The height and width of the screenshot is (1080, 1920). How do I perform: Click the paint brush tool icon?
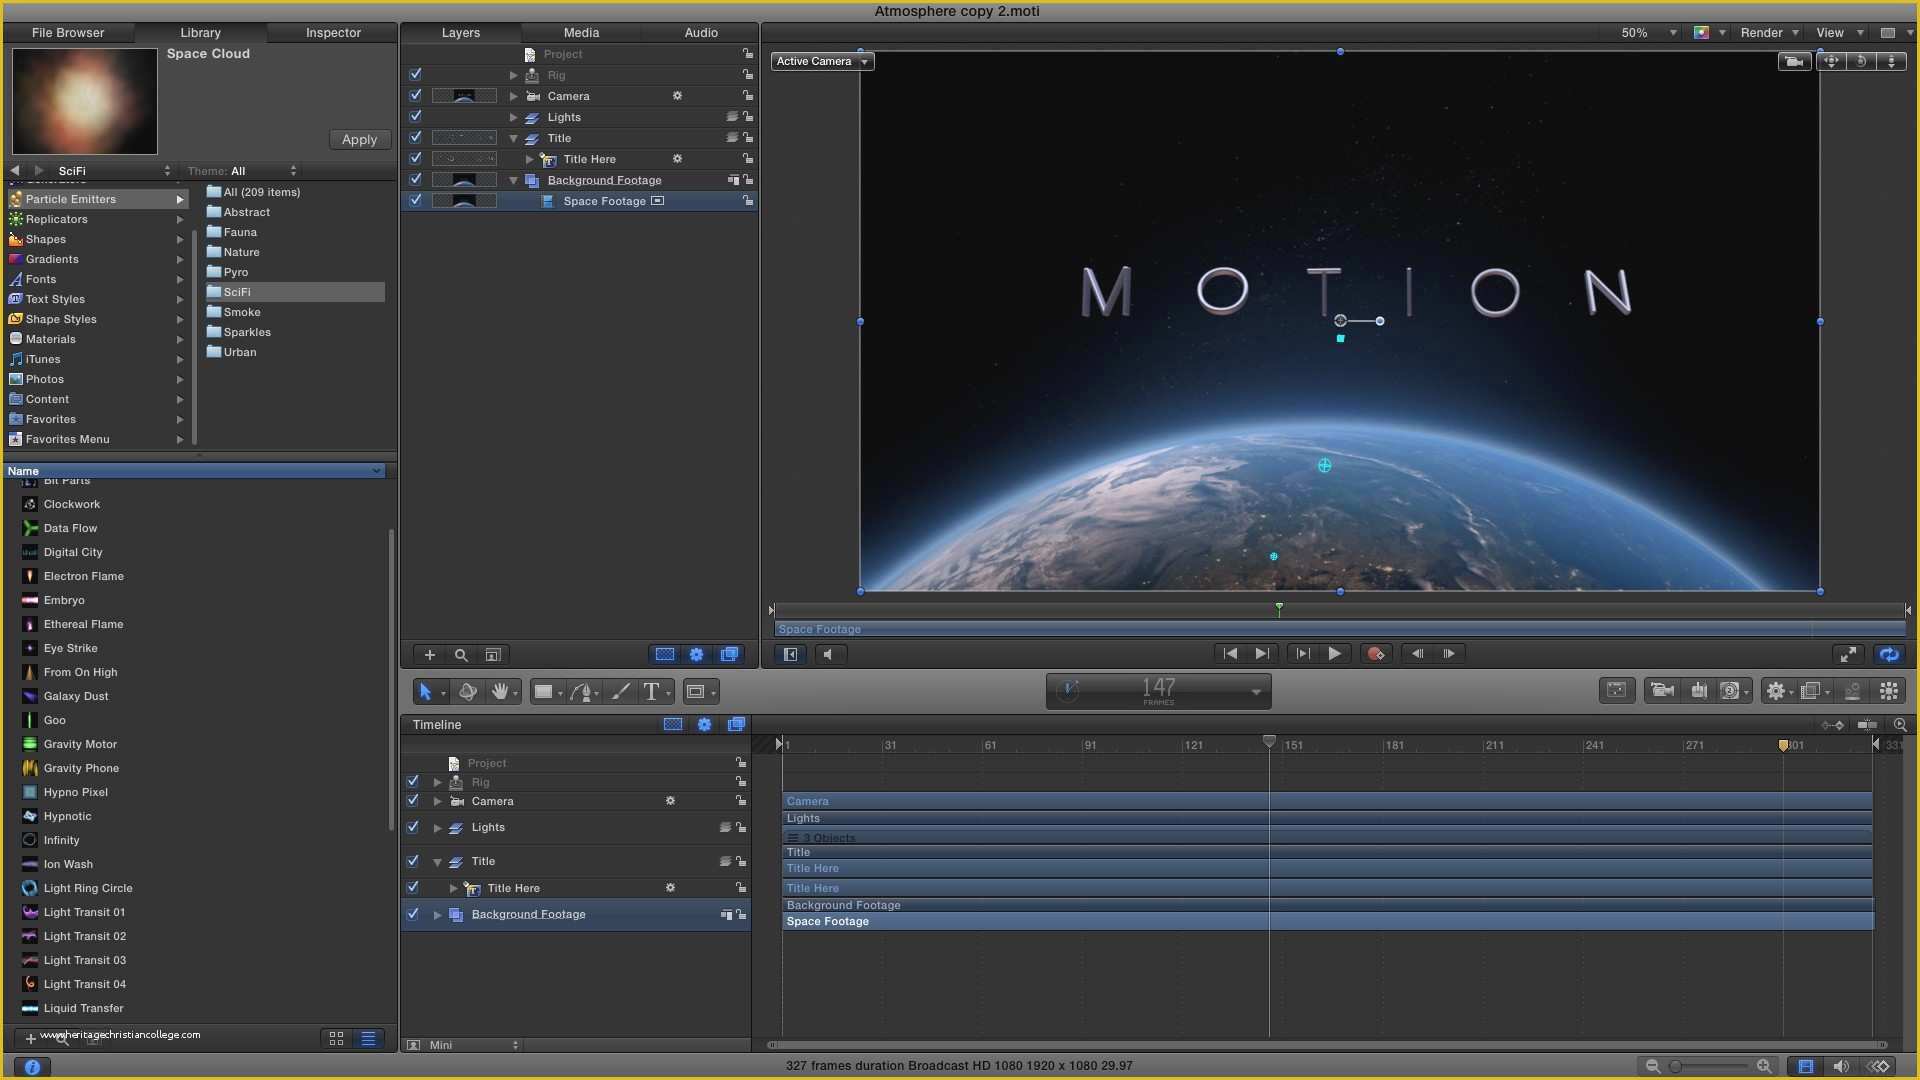coord(621,691)
